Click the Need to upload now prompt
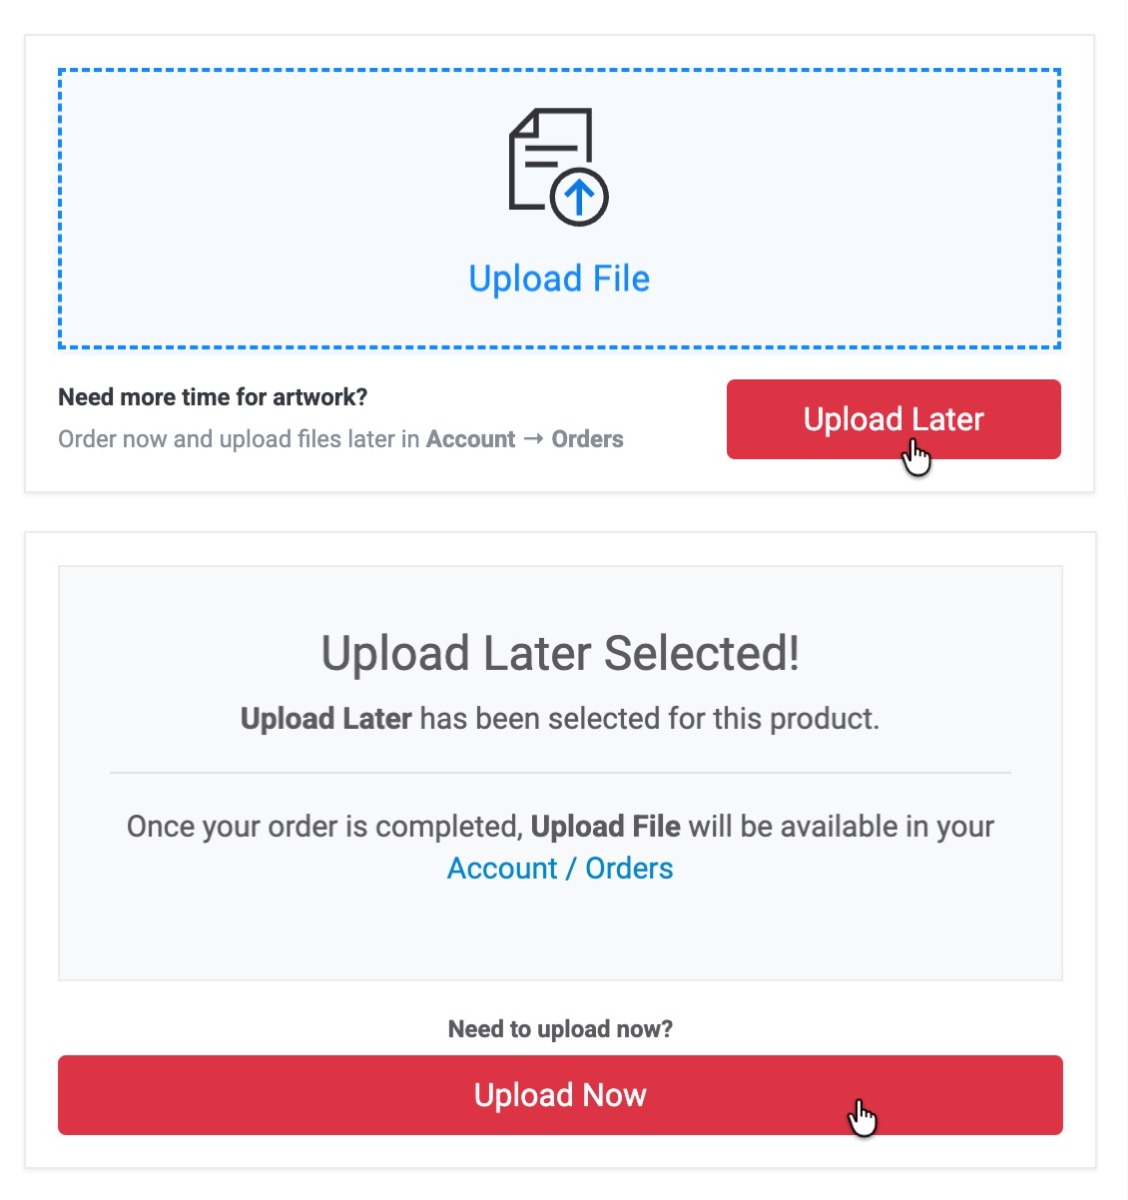Screen dimensions: 1128x1200 tap(560, 1028)
